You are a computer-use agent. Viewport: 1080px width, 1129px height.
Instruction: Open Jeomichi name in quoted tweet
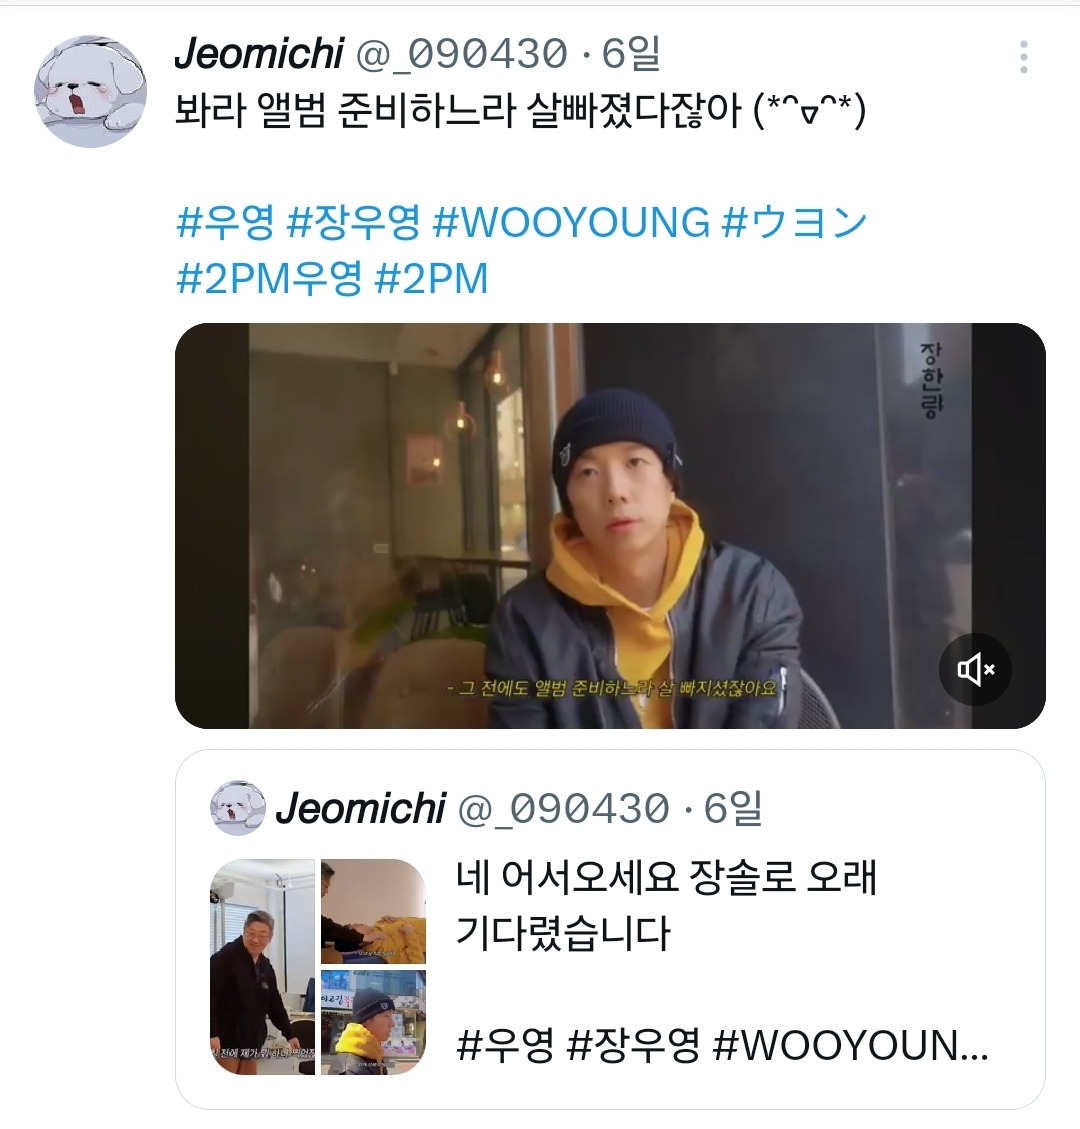(x=361, y=809)
